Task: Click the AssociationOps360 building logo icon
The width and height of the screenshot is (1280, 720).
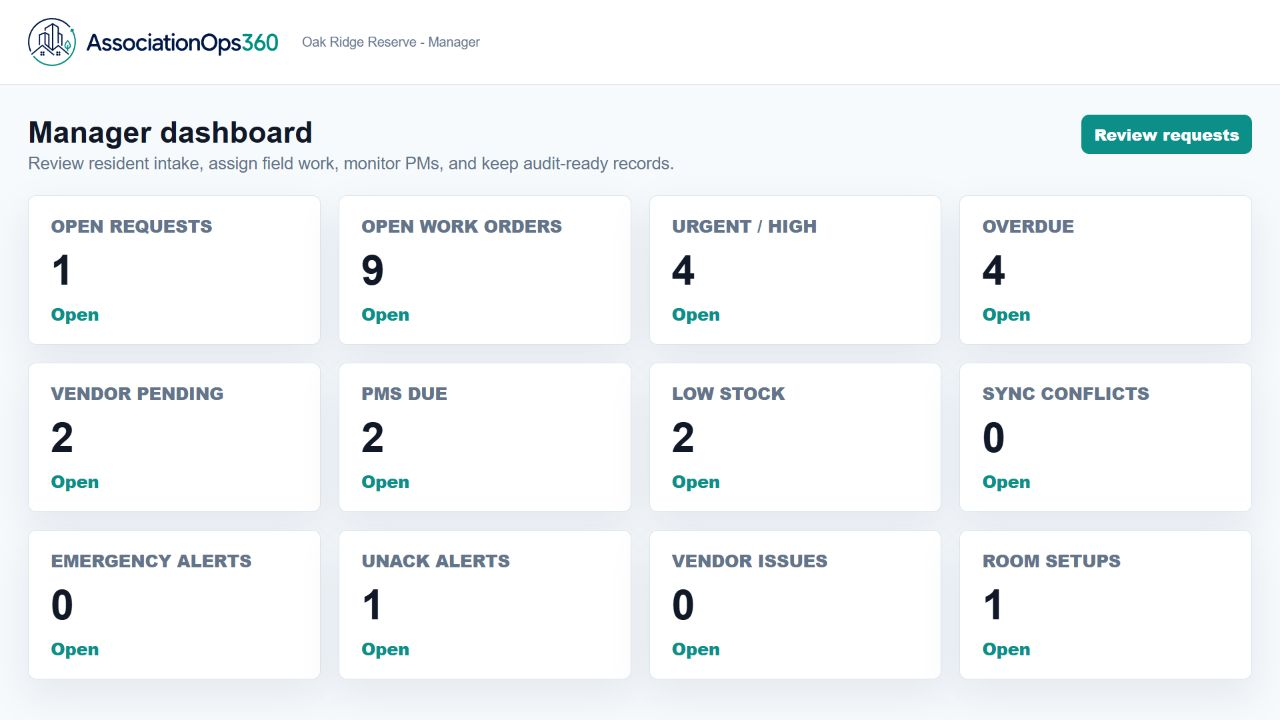Action: click(52, 42)
